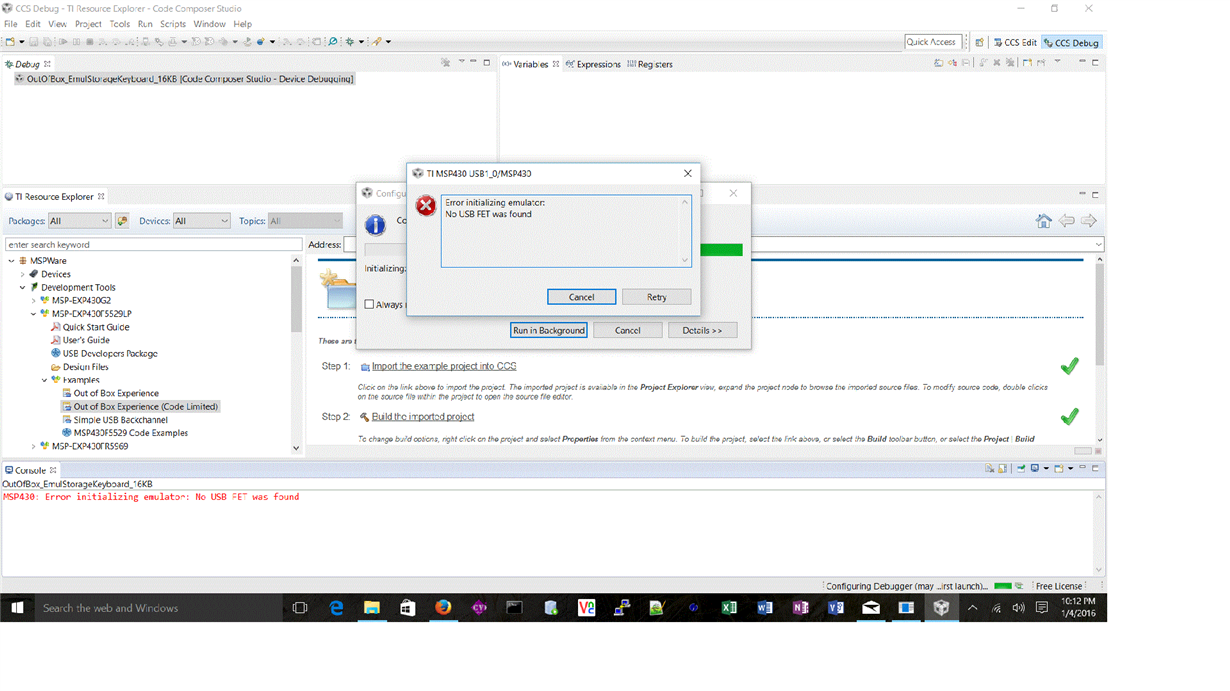
Task: Click the green progress bar in Configuring dialog
Action: 721,250
